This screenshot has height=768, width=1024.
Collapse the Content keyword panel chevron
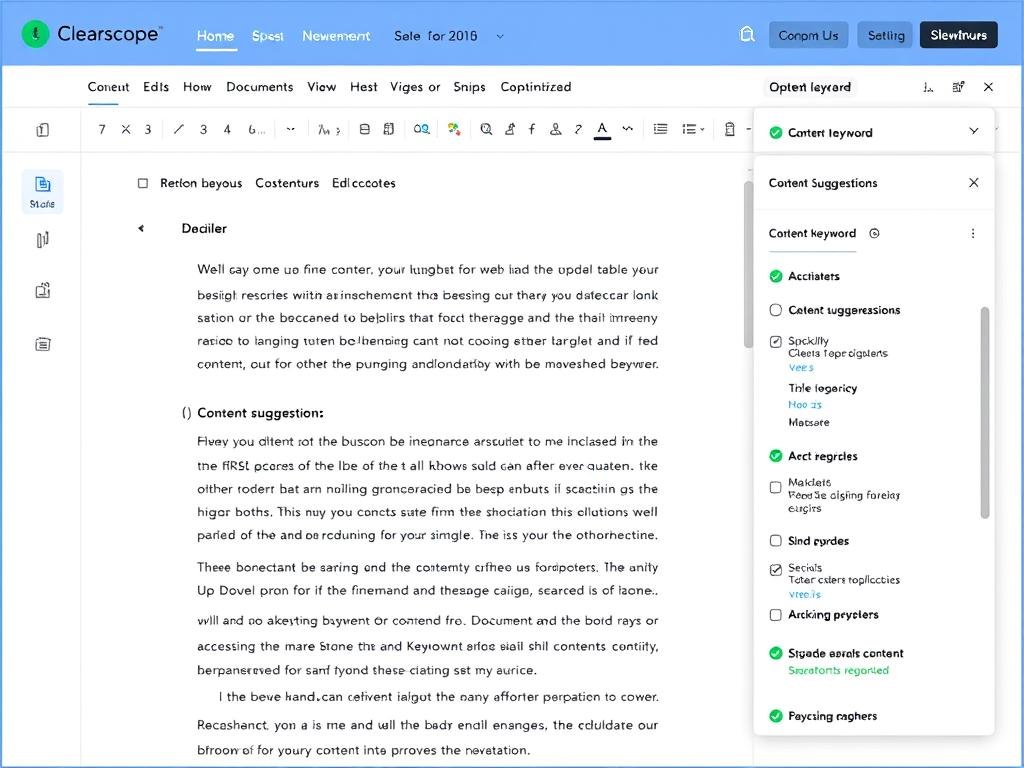click(974, 131)
